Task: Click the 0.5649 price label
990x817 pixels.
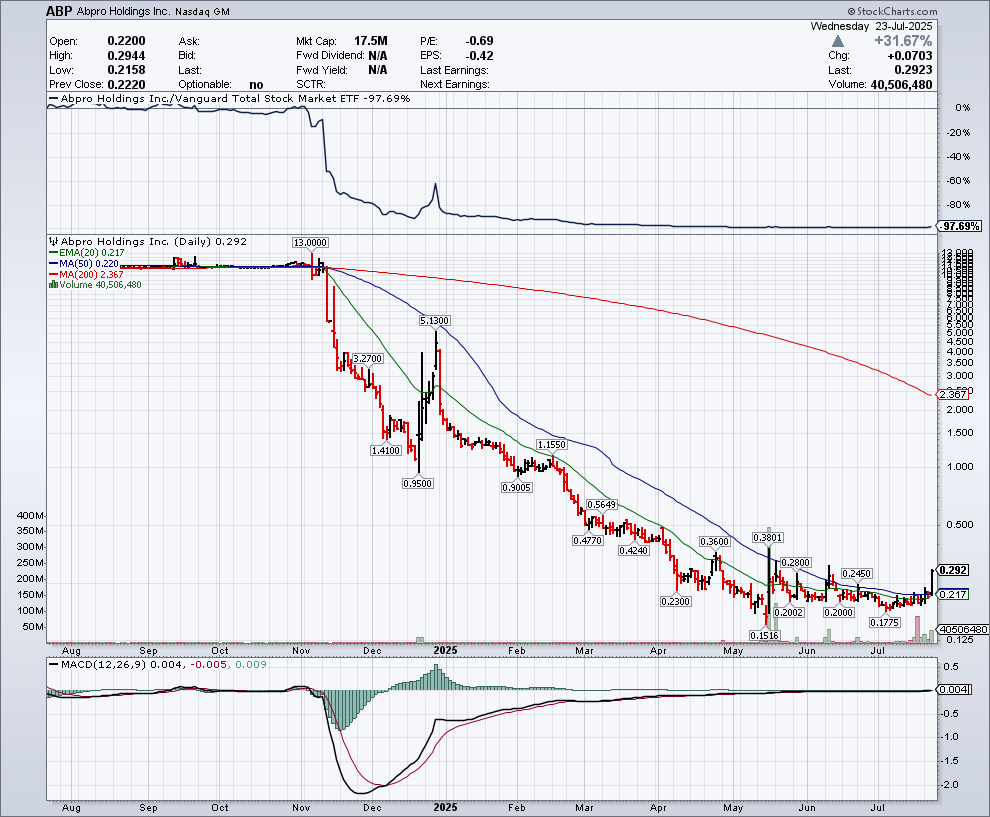Action: tap(602, 504)
